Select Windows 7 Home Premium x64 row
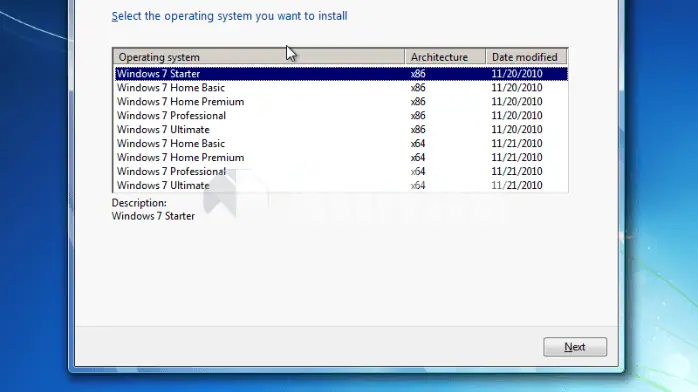Viewport: 698px width, 392px height. click(341, 158)
